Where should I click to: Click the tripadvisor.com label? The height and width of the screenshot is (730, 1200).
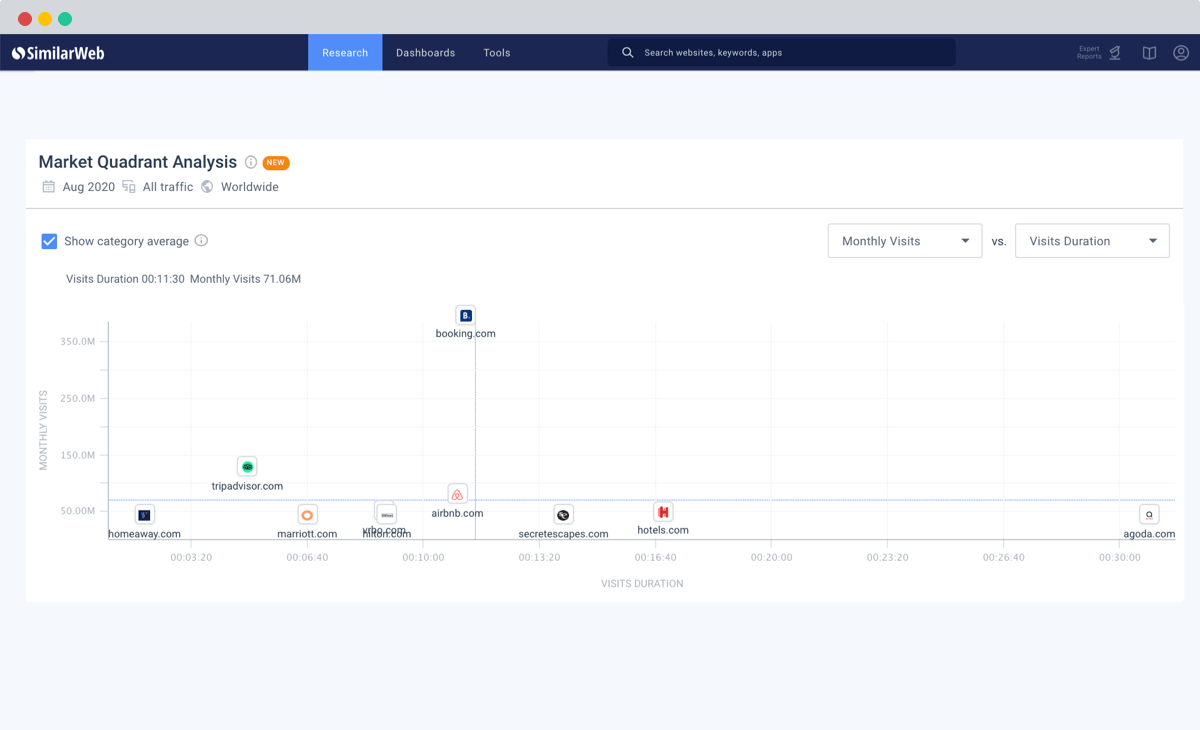[x=247, y=486]
